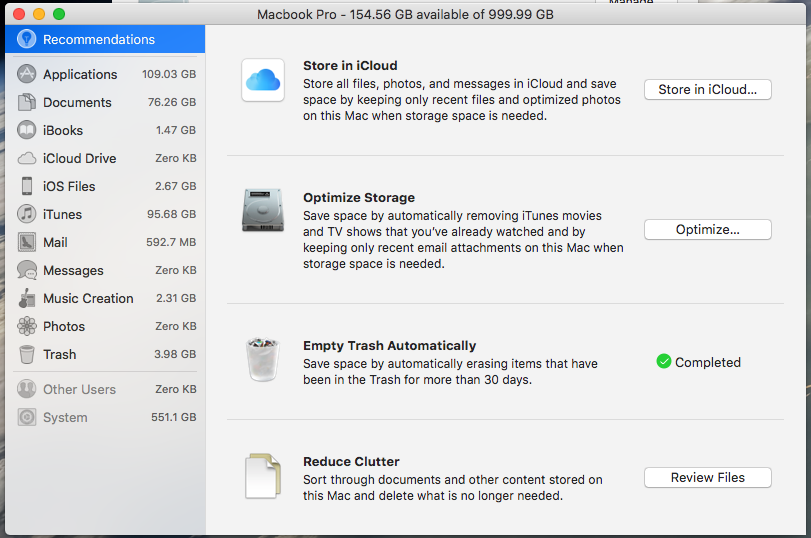Screen dimensions: 811x538
Task: Click the iOS Files phone icon
Action: (x=26, y=186)
